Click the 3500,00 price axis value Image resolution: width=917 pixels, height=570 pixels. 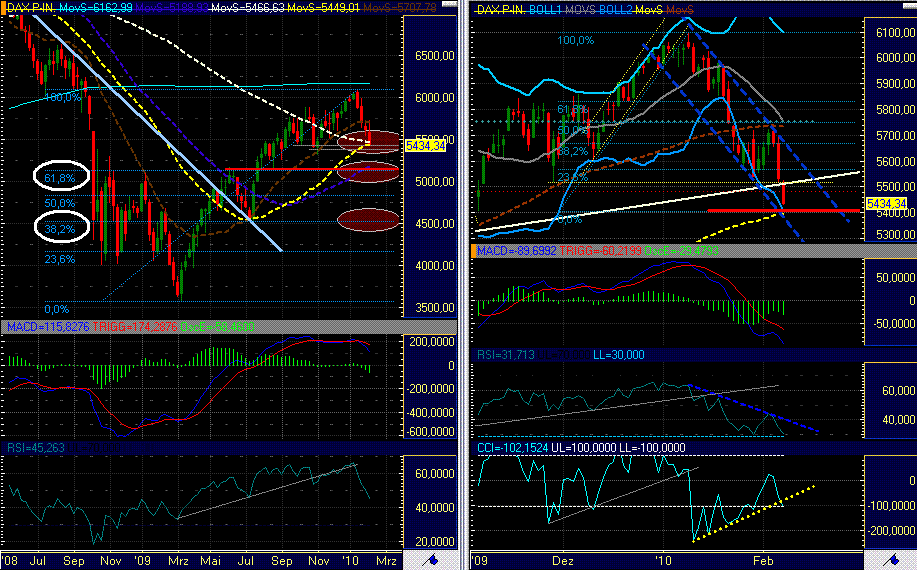tap(435, 308)
